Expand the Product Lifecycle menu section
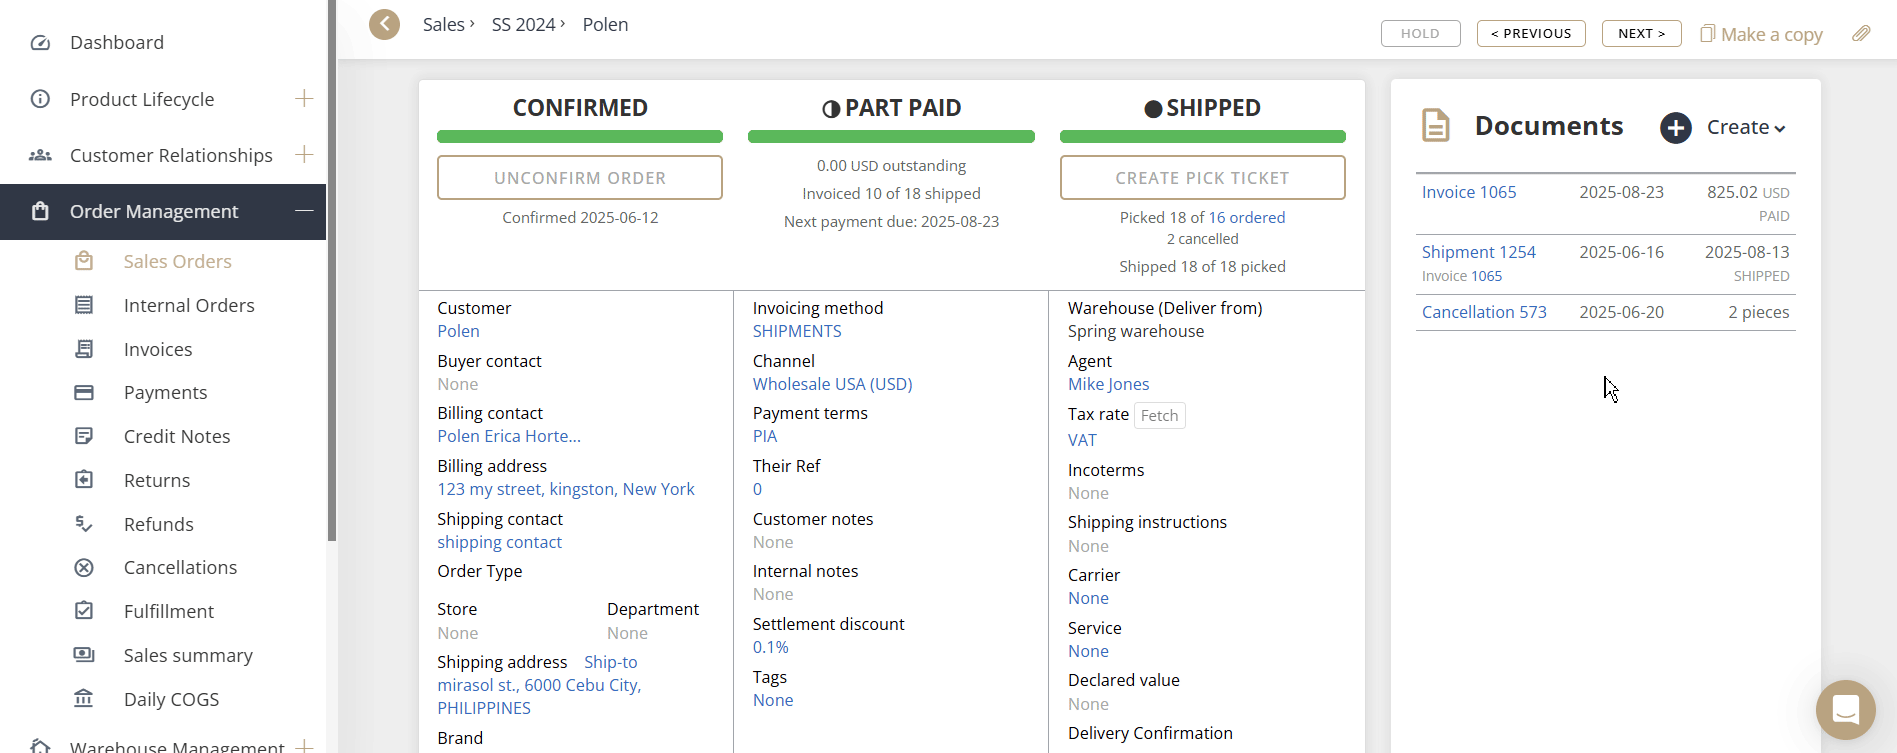 pyautogui.click(x=304, y=98)
